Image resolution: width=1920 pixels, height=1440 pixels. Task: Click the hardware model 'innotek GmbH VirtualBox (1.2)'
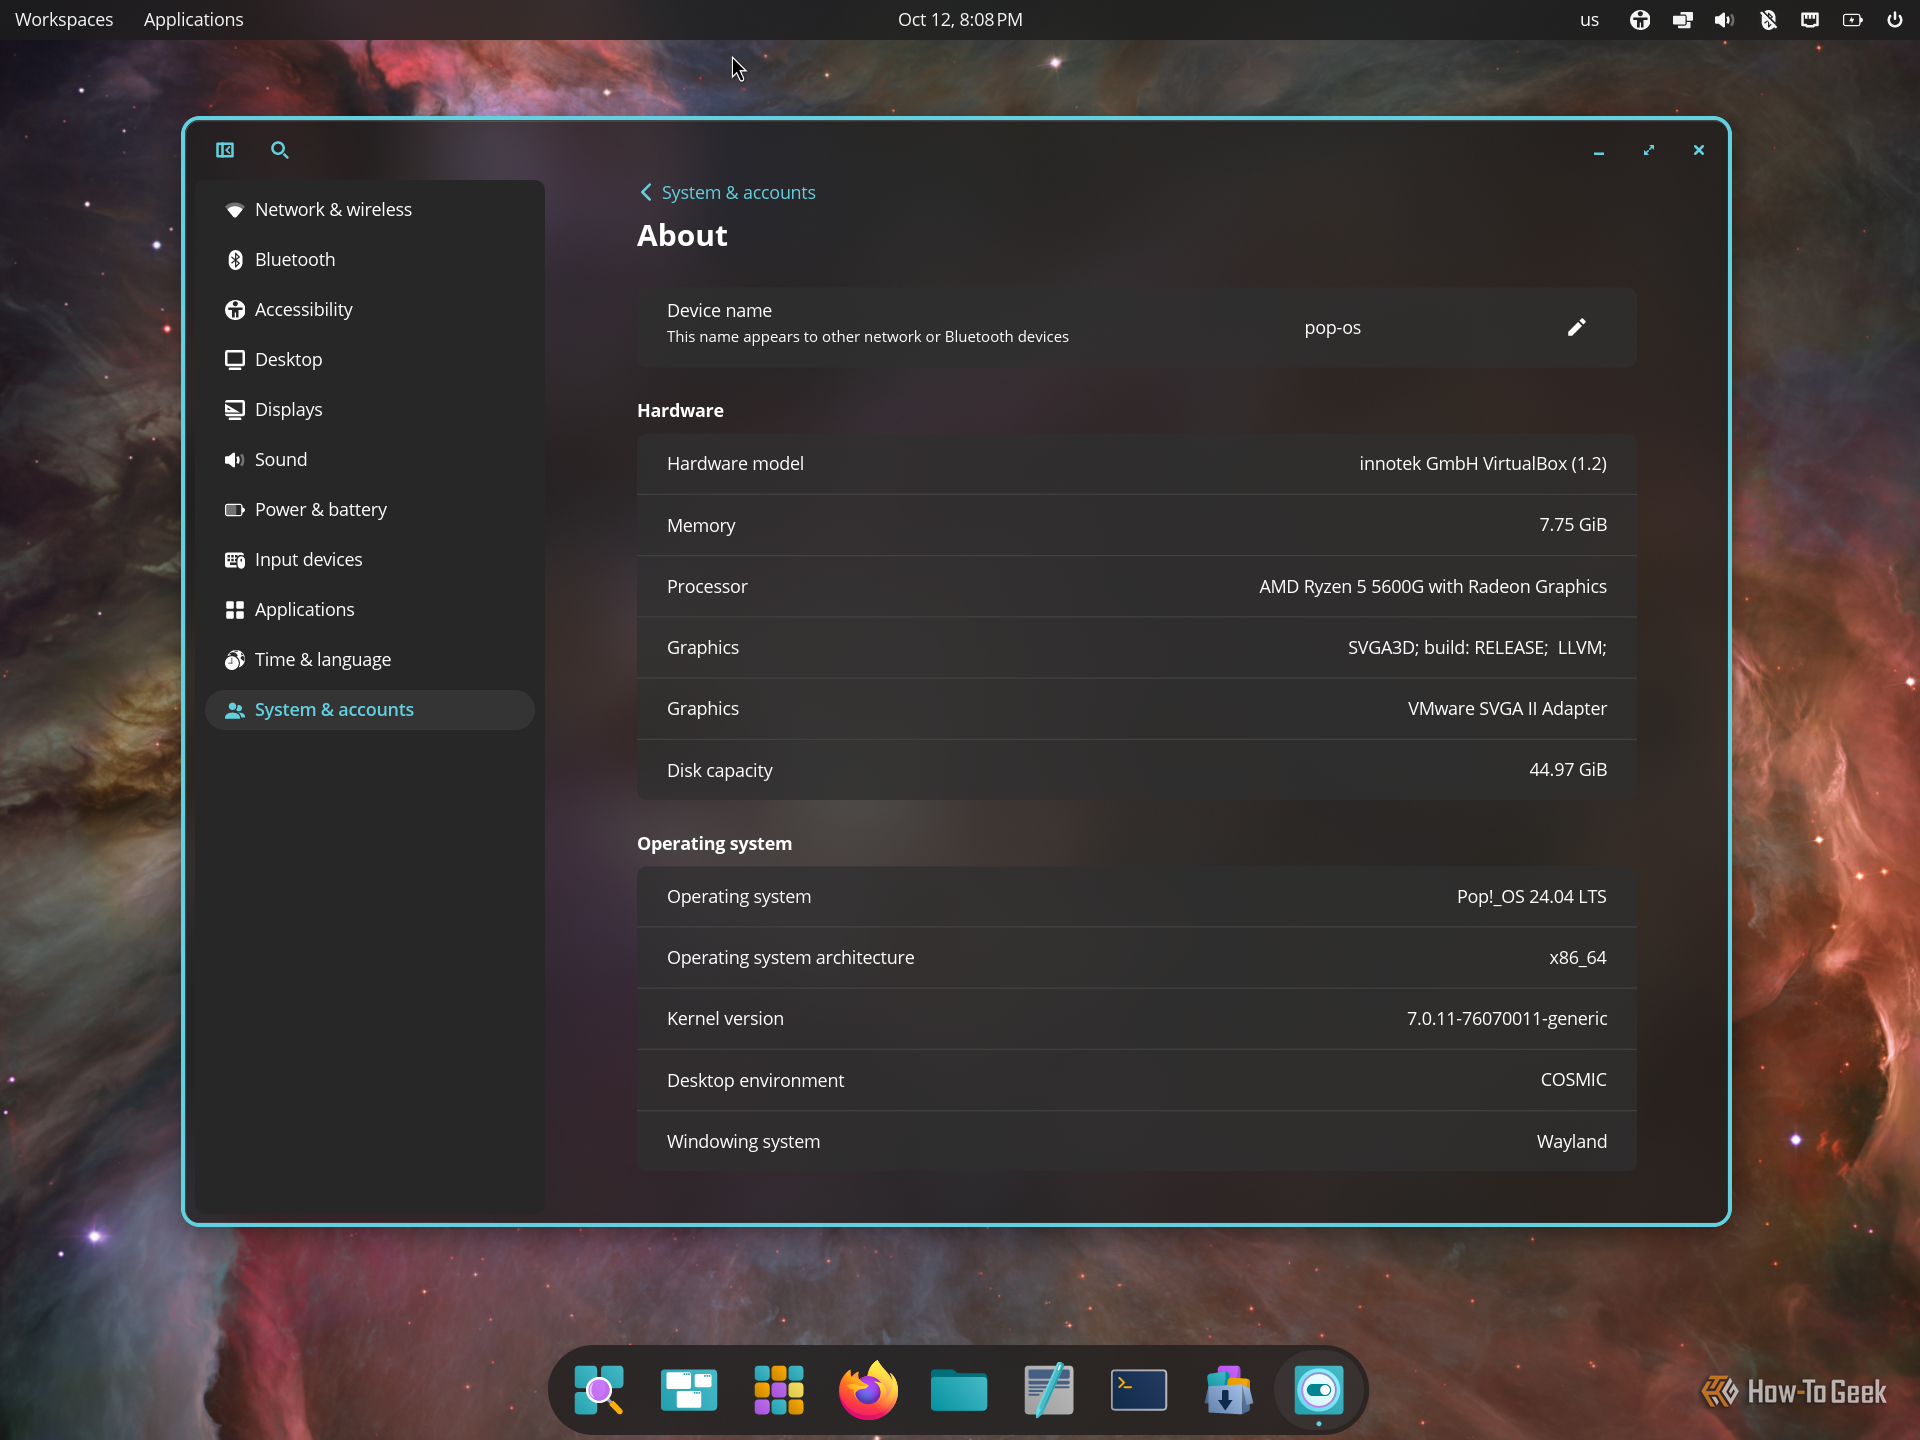click(1483, 464)
